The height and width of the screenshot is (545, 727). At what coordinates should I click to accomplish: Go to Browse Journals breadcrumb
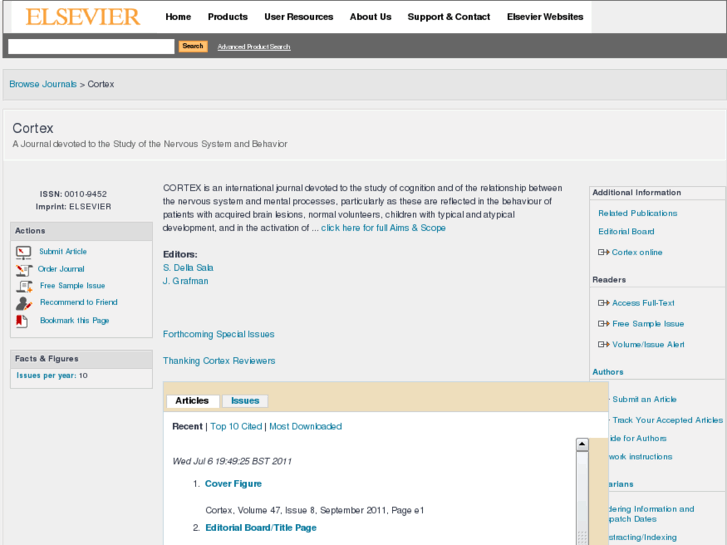(x=43, y=84)
